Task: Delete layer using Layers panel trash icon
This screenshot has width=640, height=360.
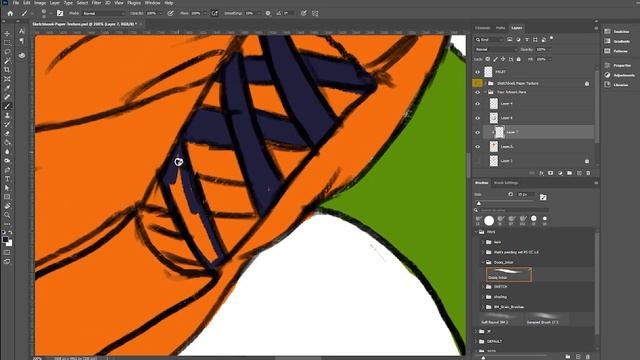Action: click(x=588, y=173)
